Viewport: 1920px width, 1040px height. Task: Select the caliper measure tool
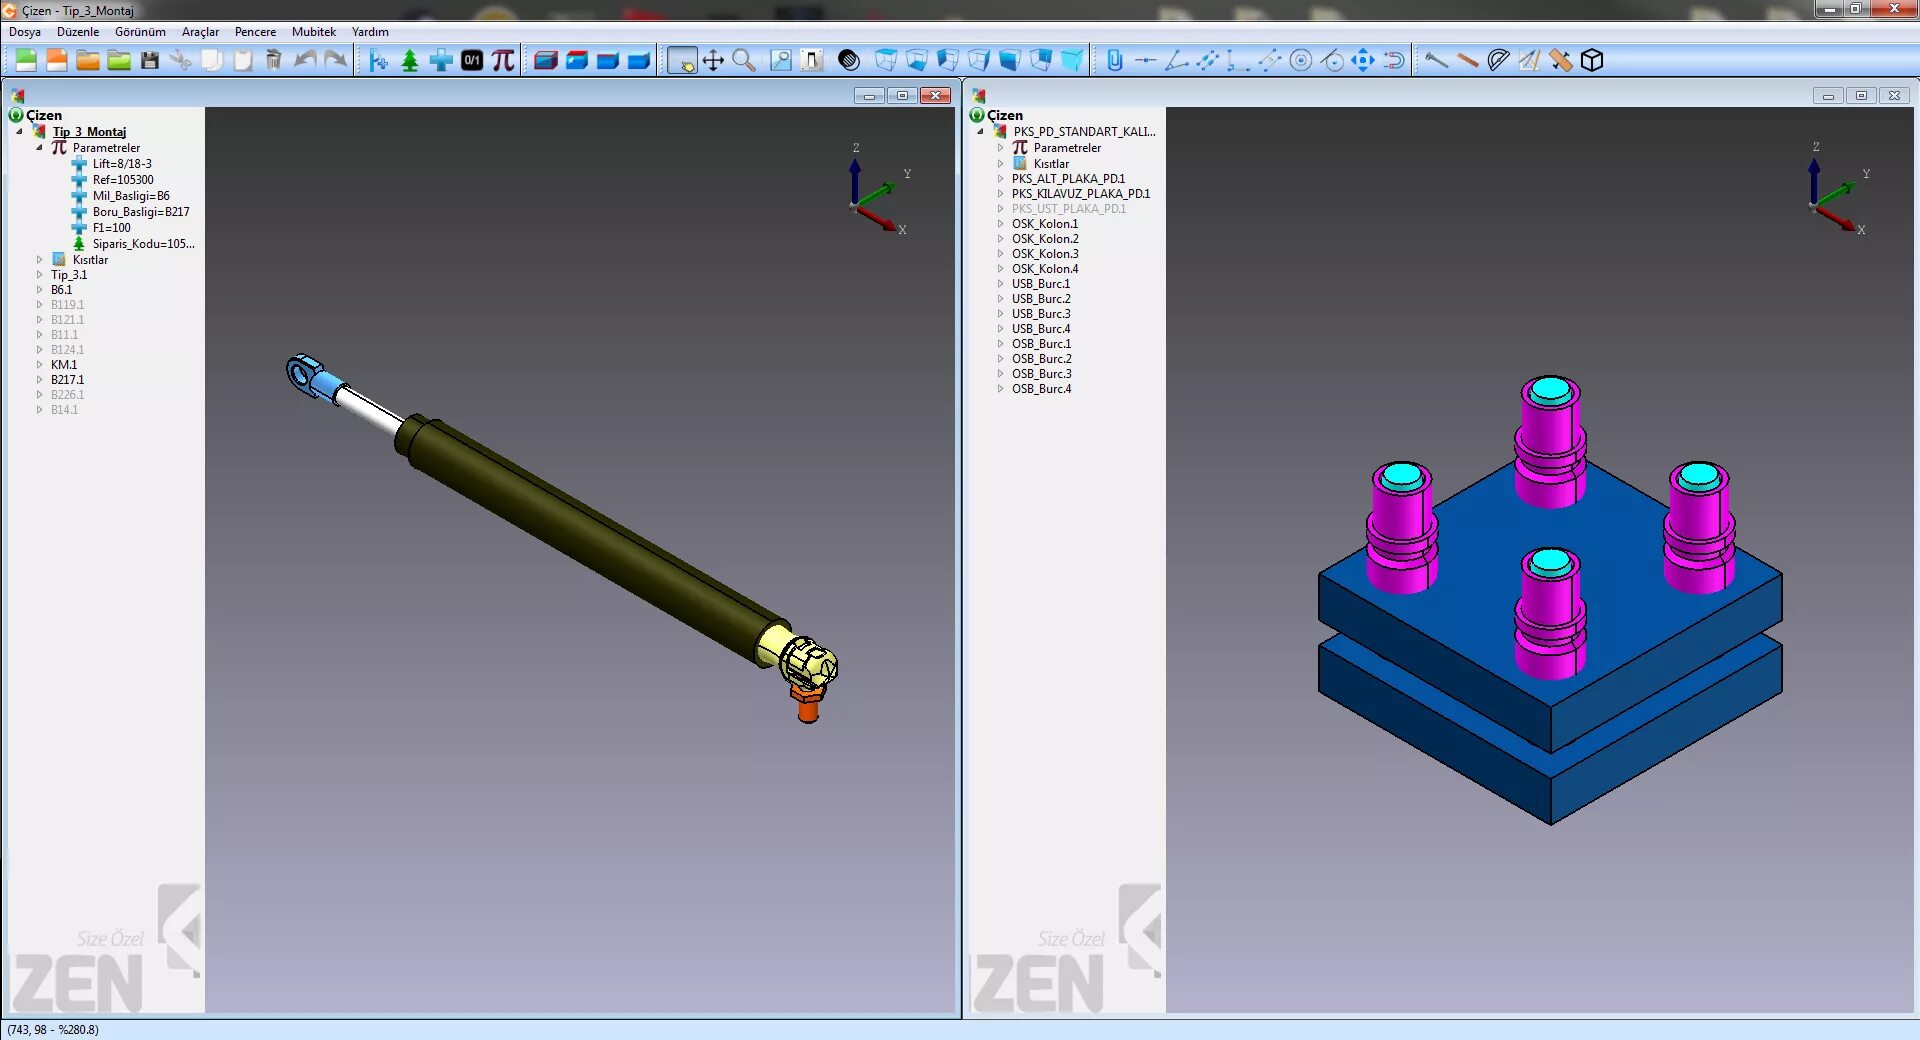(x=1436, y=60)
